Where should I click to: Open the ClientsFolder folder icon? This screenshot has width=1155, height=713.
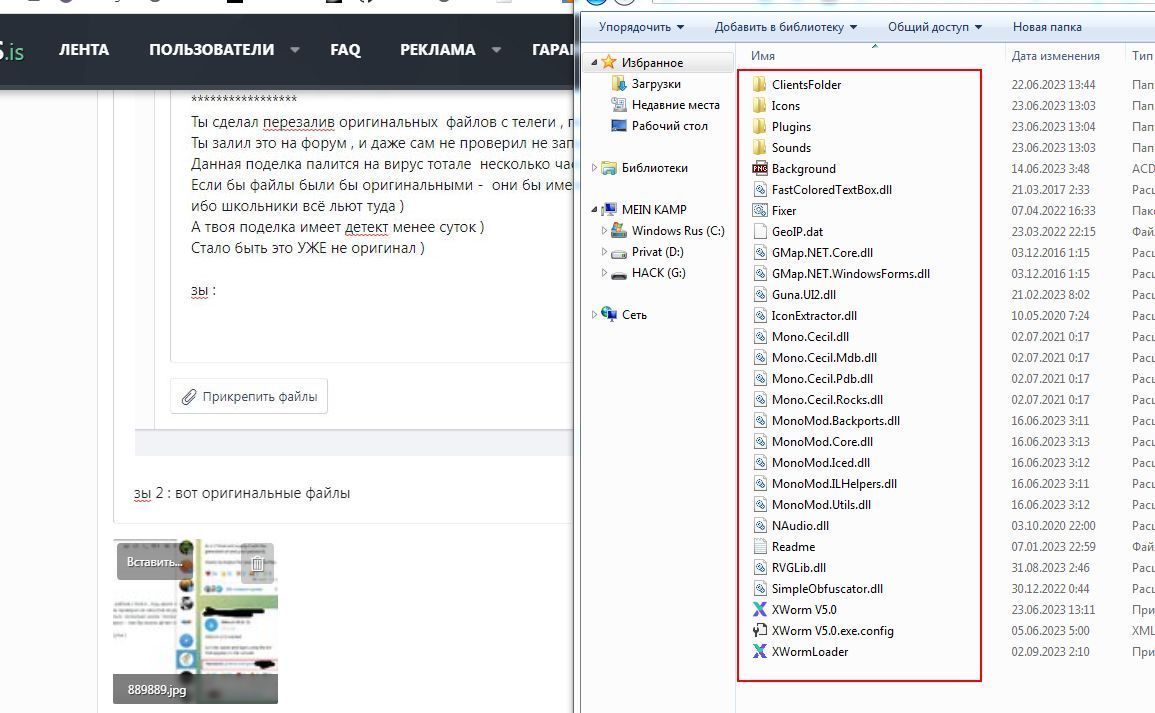[759, 84]
